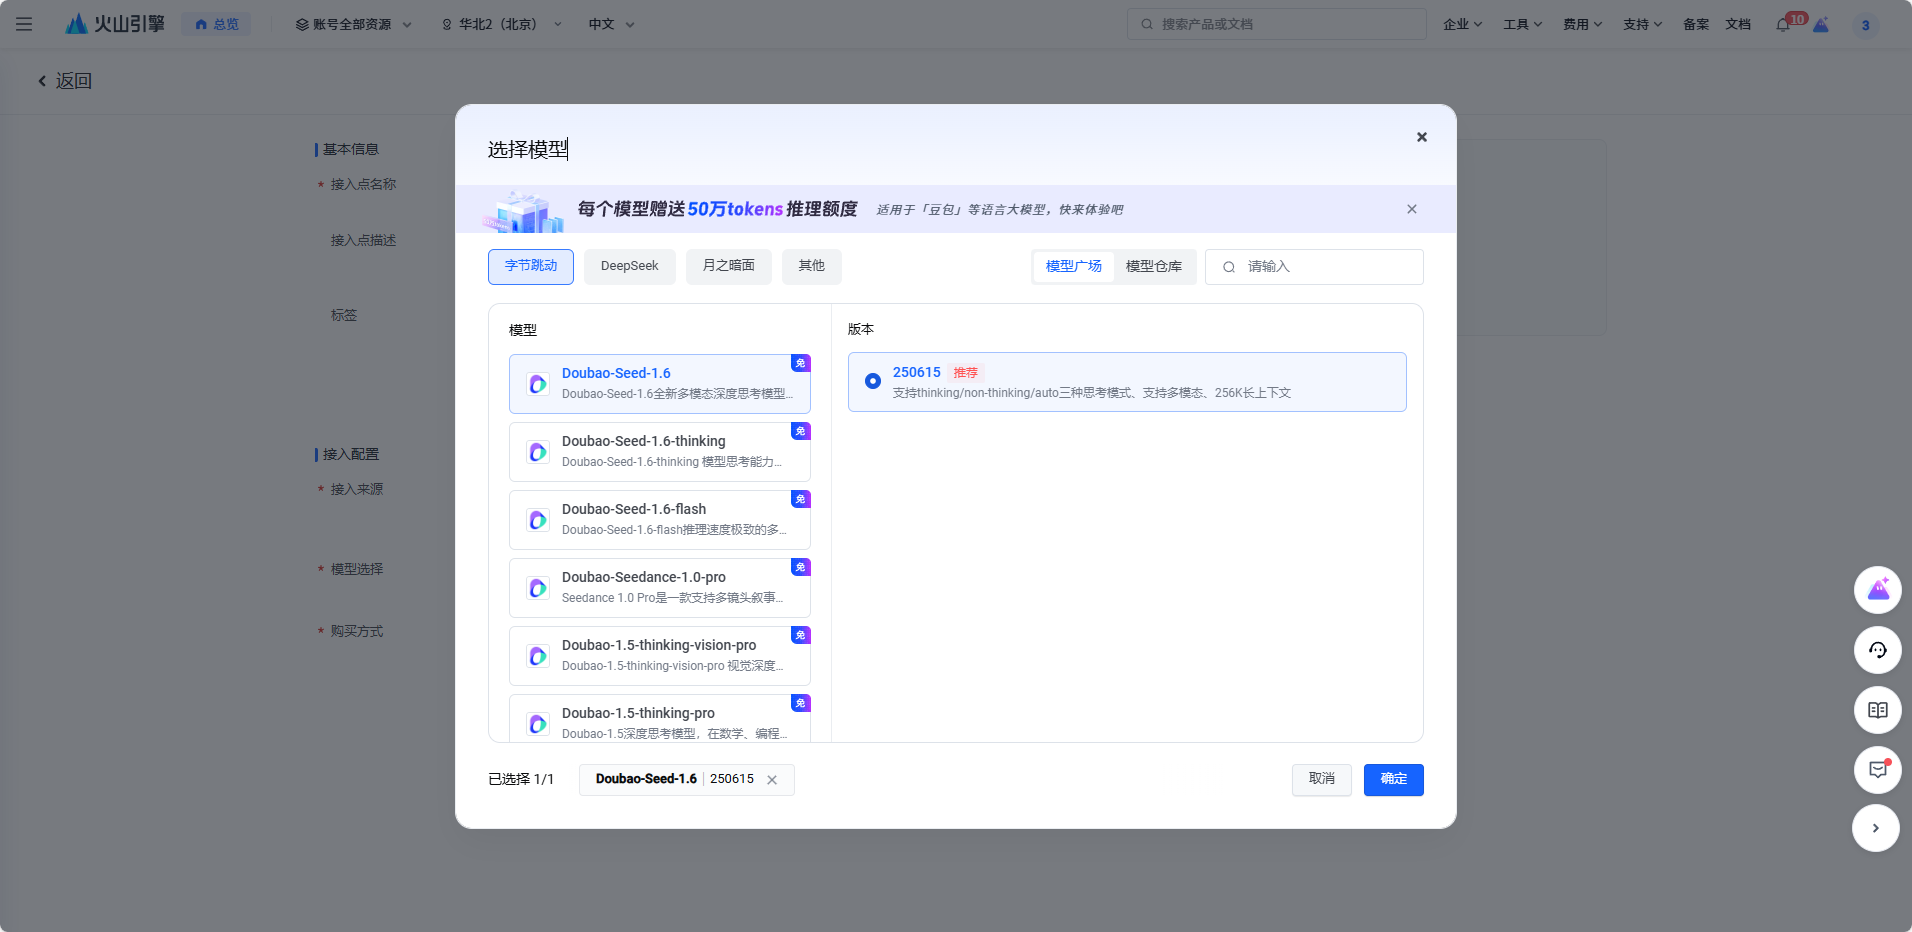
Task: Open the 企业 menu
Action: [1462, 24]
